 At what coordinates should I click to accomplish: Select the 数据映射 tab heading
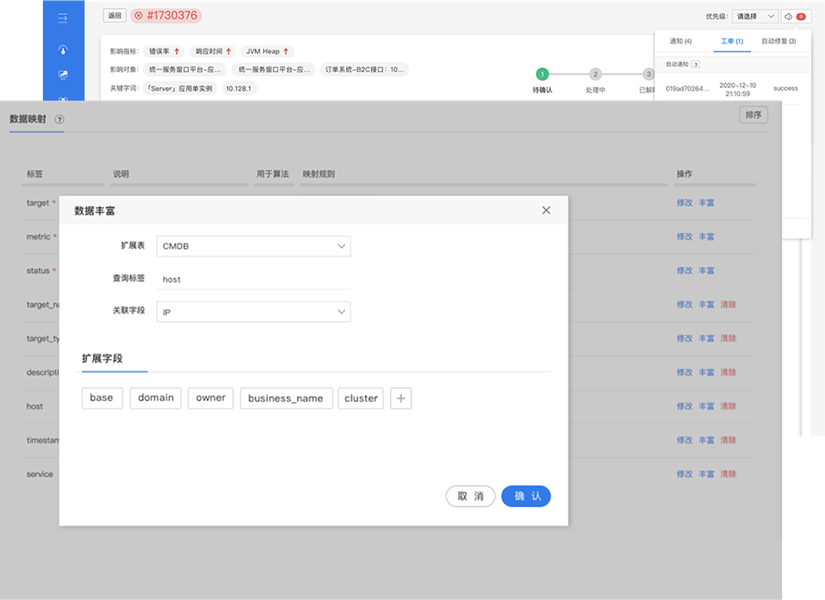(x=28, y=119)
